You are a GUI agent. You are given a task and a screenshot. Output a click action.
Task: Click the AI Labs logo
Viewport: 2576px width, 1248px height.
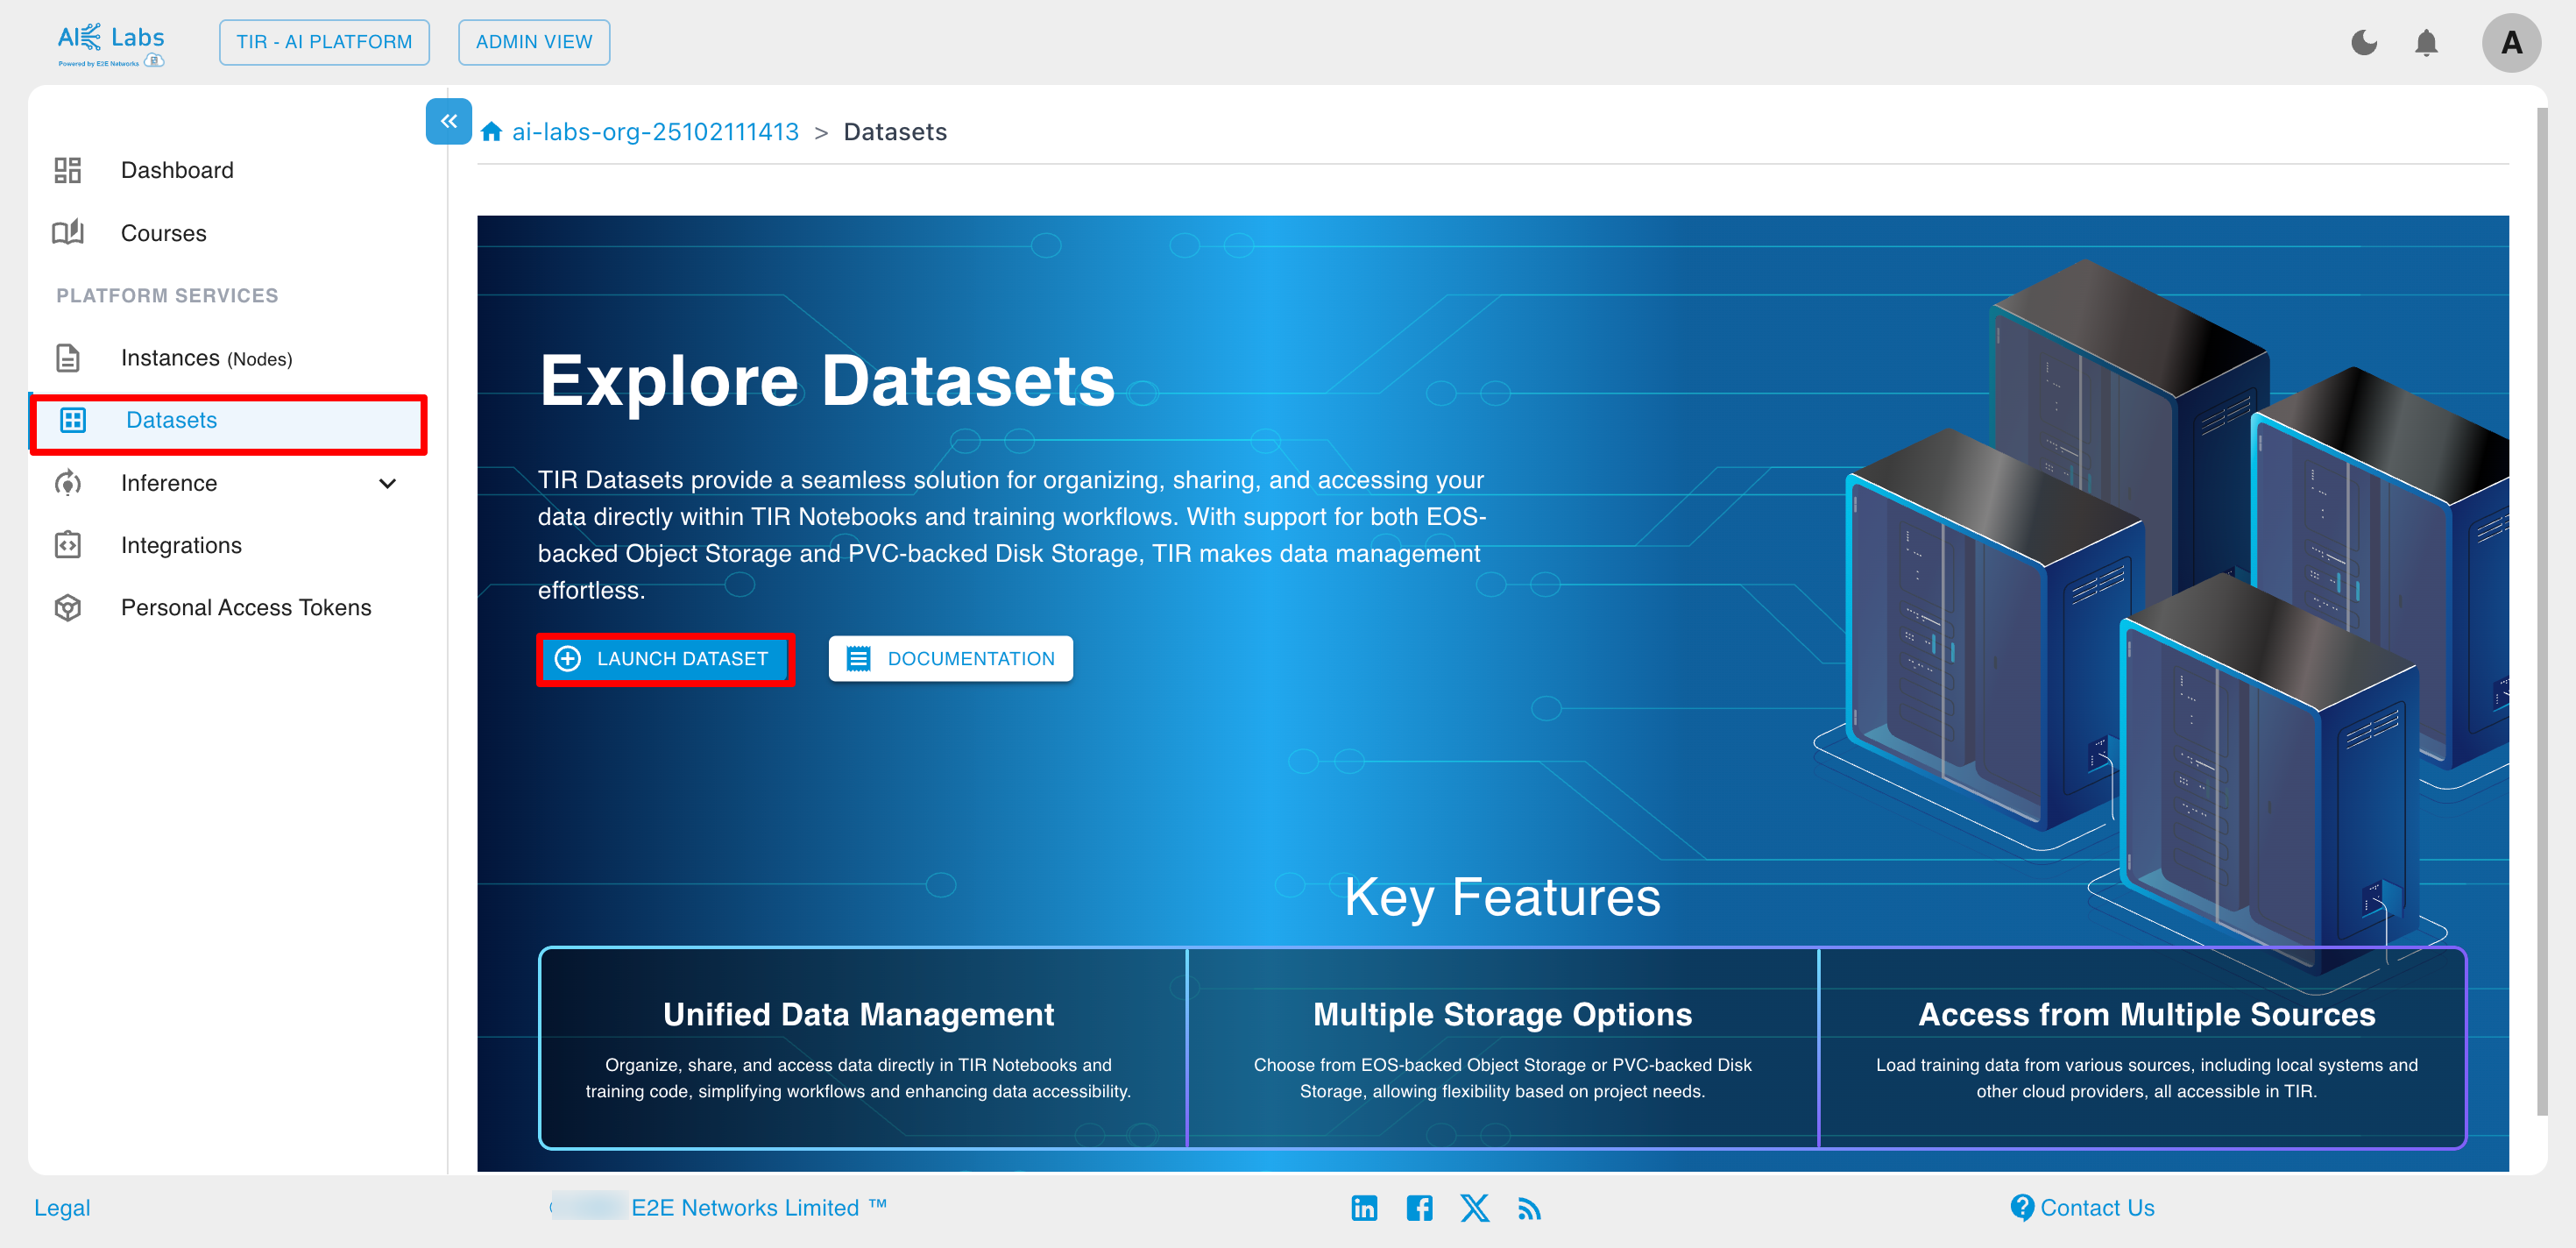pos(110,44)
